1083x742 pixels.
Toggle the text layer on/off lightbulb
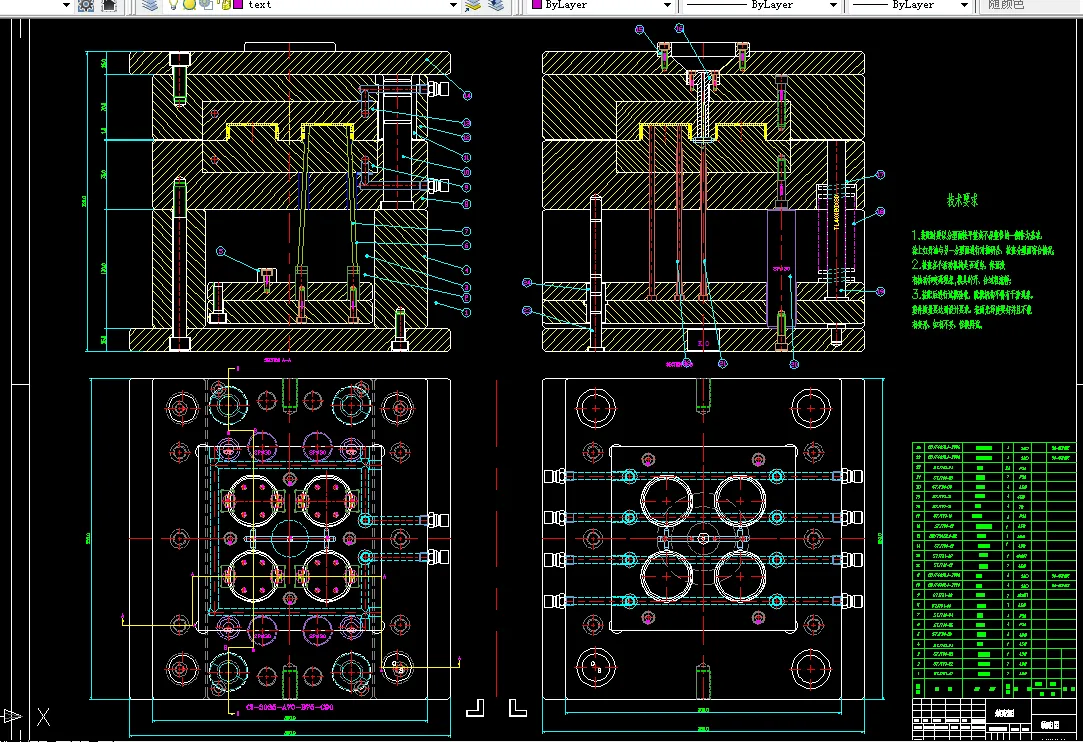(x=173, y=5)
